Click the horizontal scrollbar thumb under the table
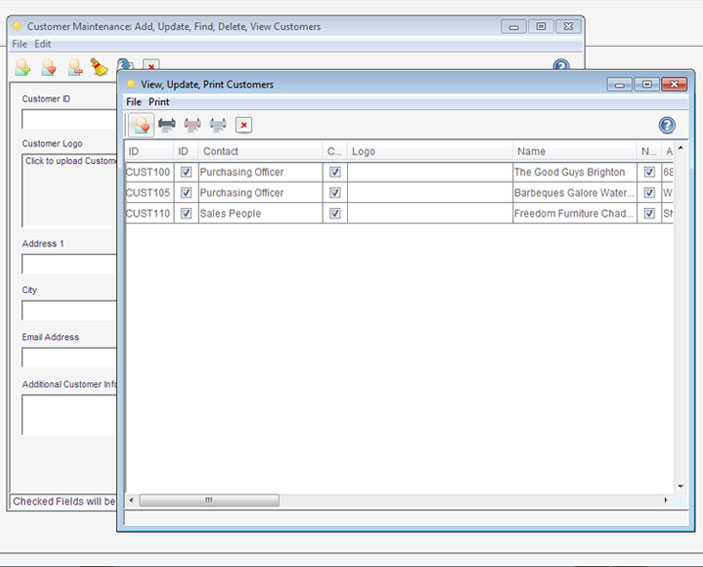703x567 pixels. [209, 500]
